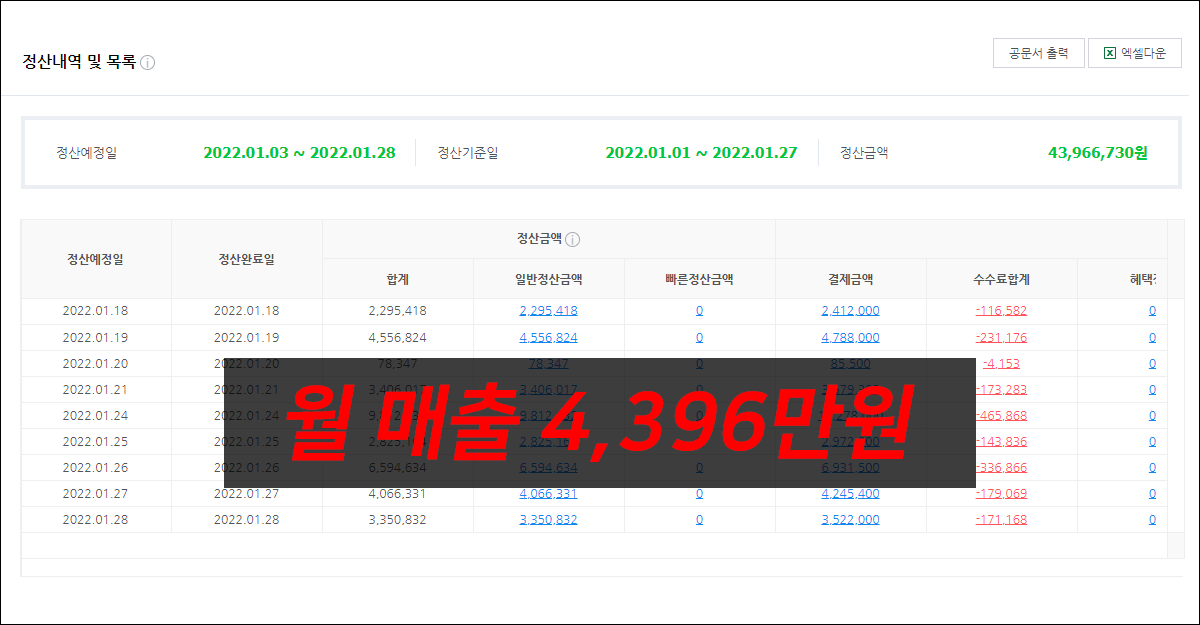The height and width of the screenshot is (625, 1200).
Task: Open 결제금액 link 2,412,000
Action: tap(850, 311)
